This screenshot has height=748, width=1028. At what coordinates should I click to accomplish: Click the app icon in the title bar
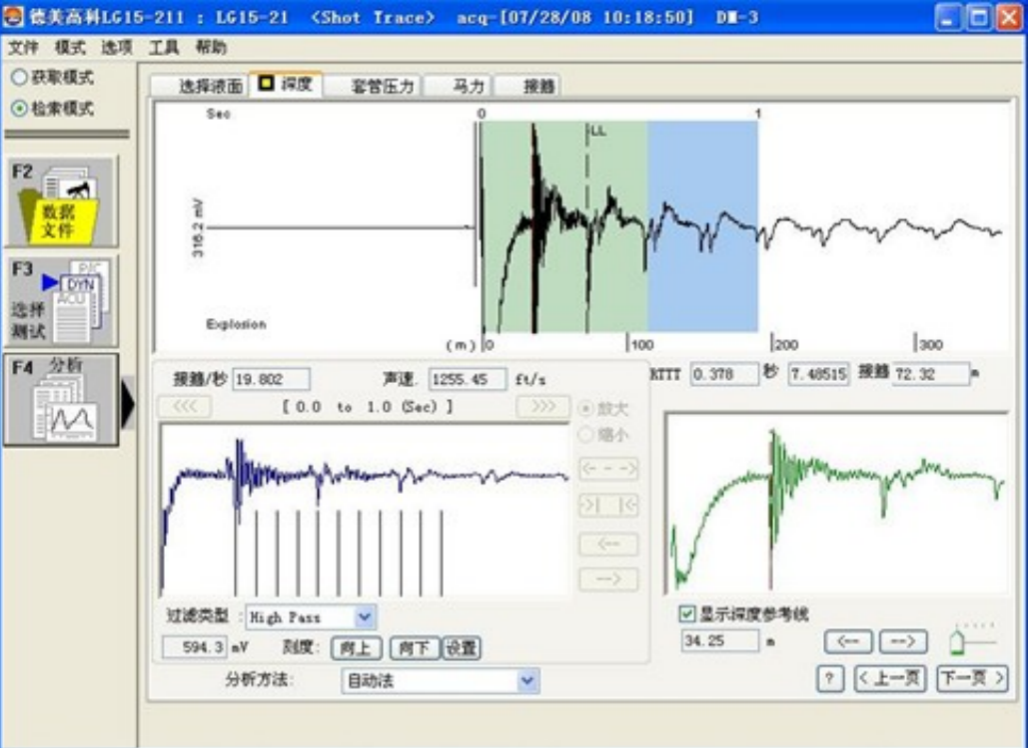click(x=14, y=17)
